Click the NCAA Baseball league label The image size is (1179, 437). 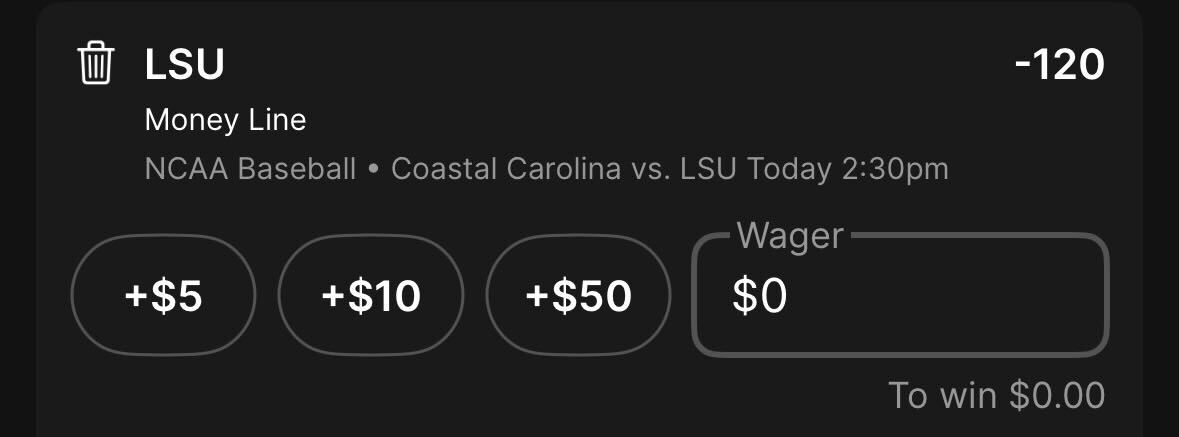pos(250,169)
